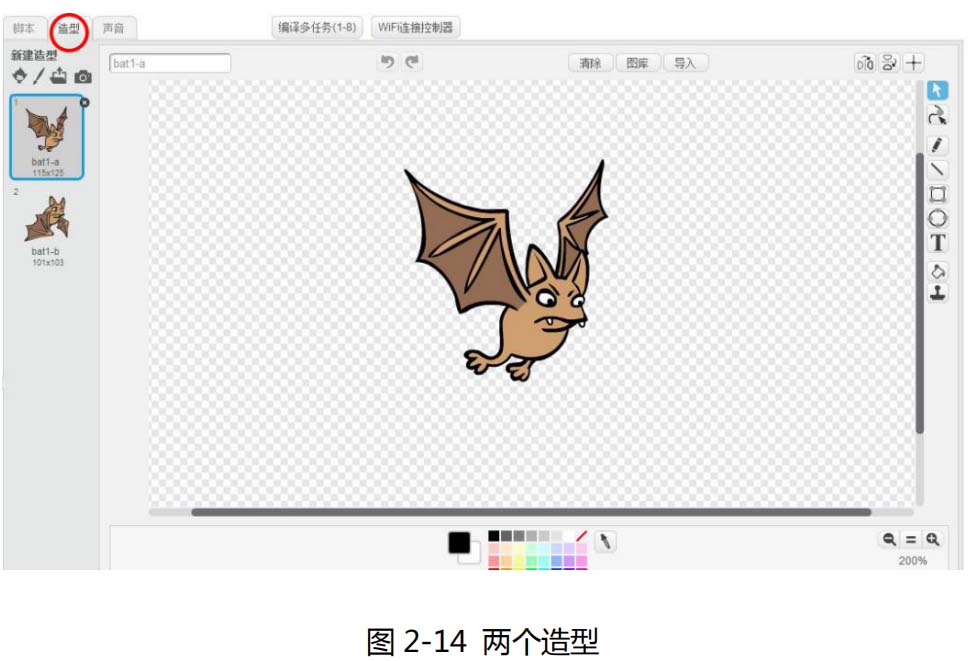Select the paint bucket fill tool
This screenshot has height=661, width=971.
[x=937, y=271]
